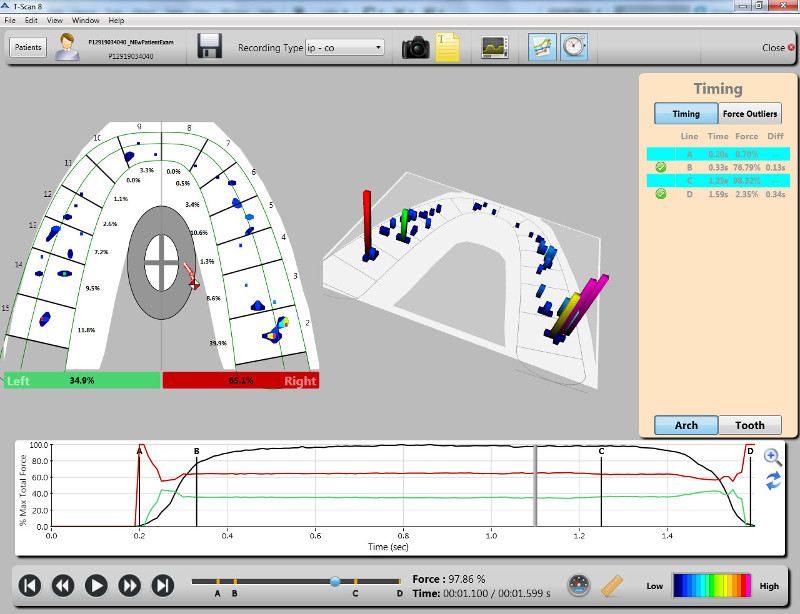
Task: Click the playback position slider handle
Action: click(335, 581)
